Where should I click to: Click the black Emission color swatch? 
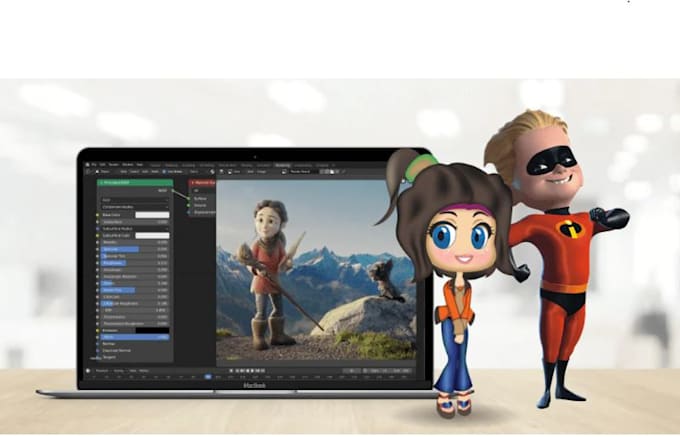coord(152,330)
